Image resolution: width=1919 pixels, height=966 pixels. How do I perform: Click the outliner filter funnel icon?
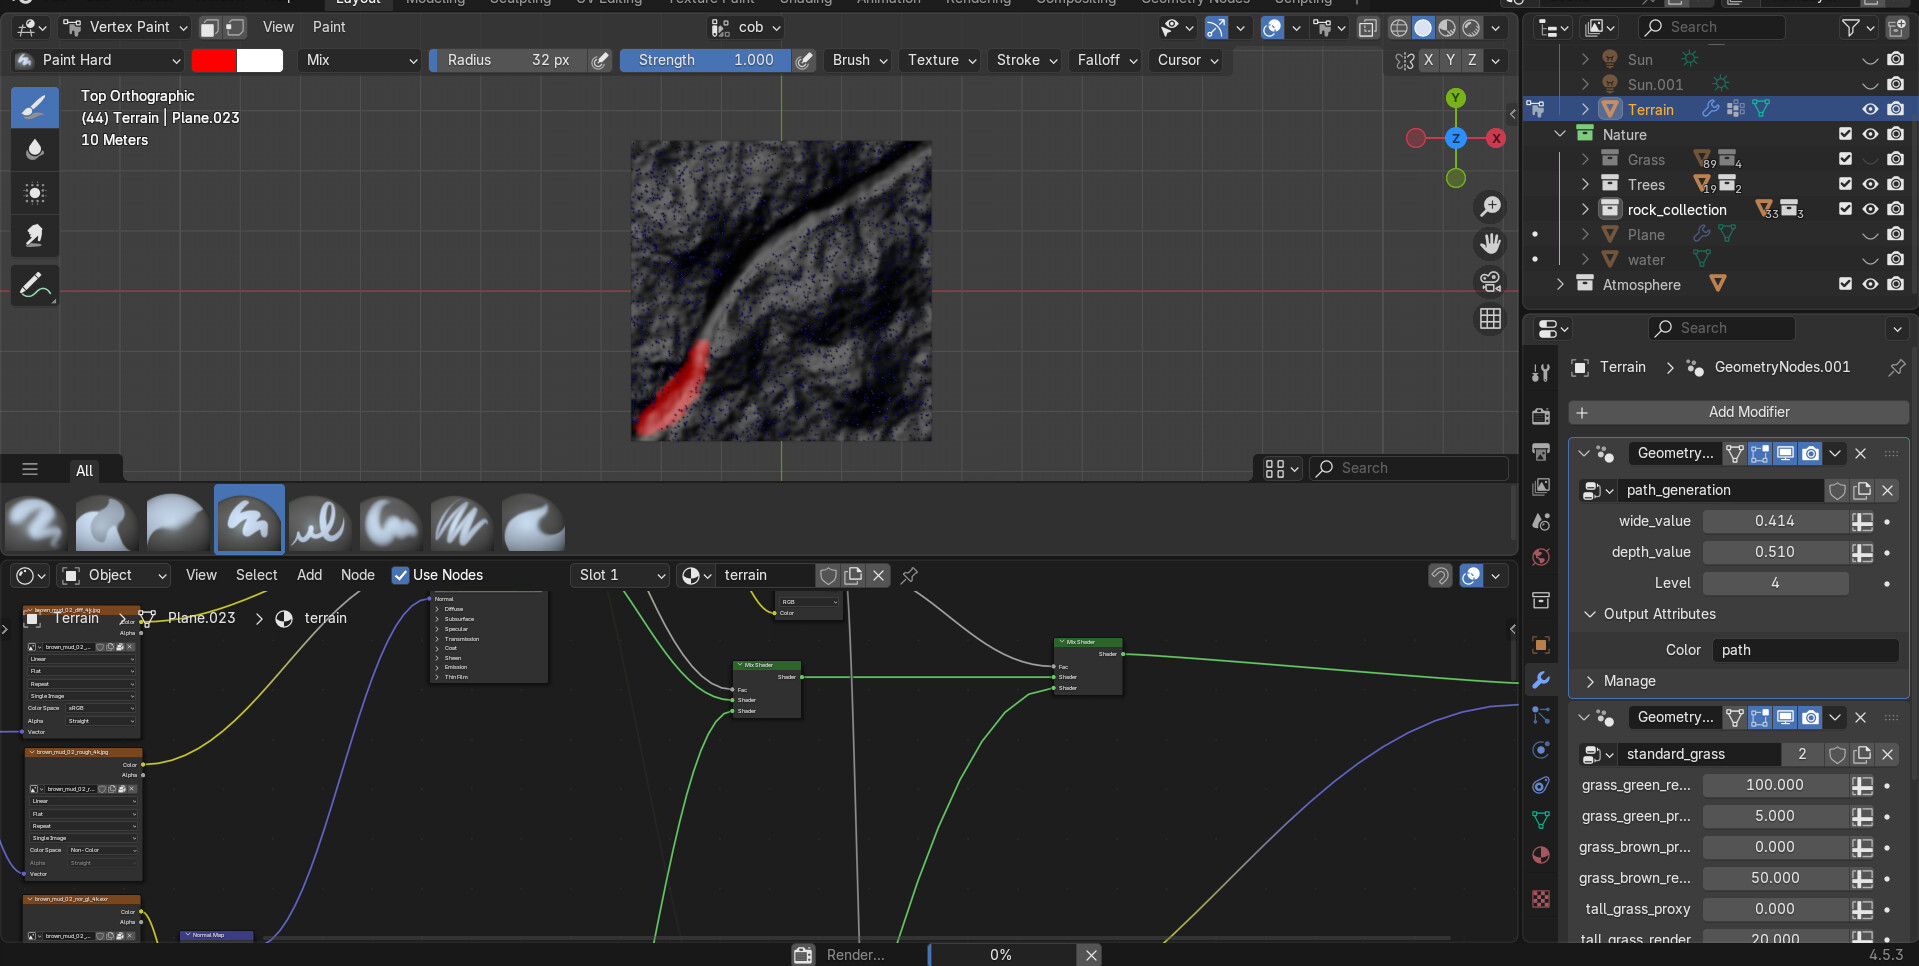[1851, 28]
